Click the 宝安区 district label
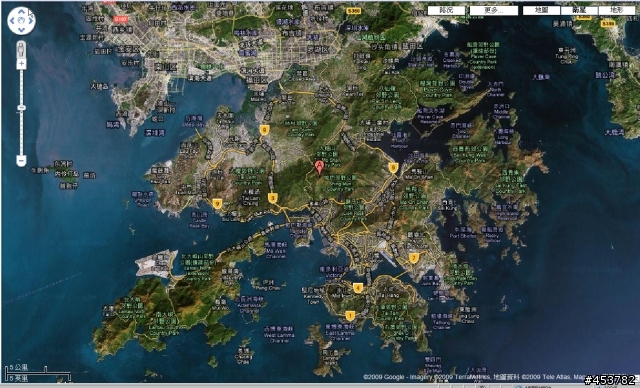Screen dimensions: 640x388 128,49
